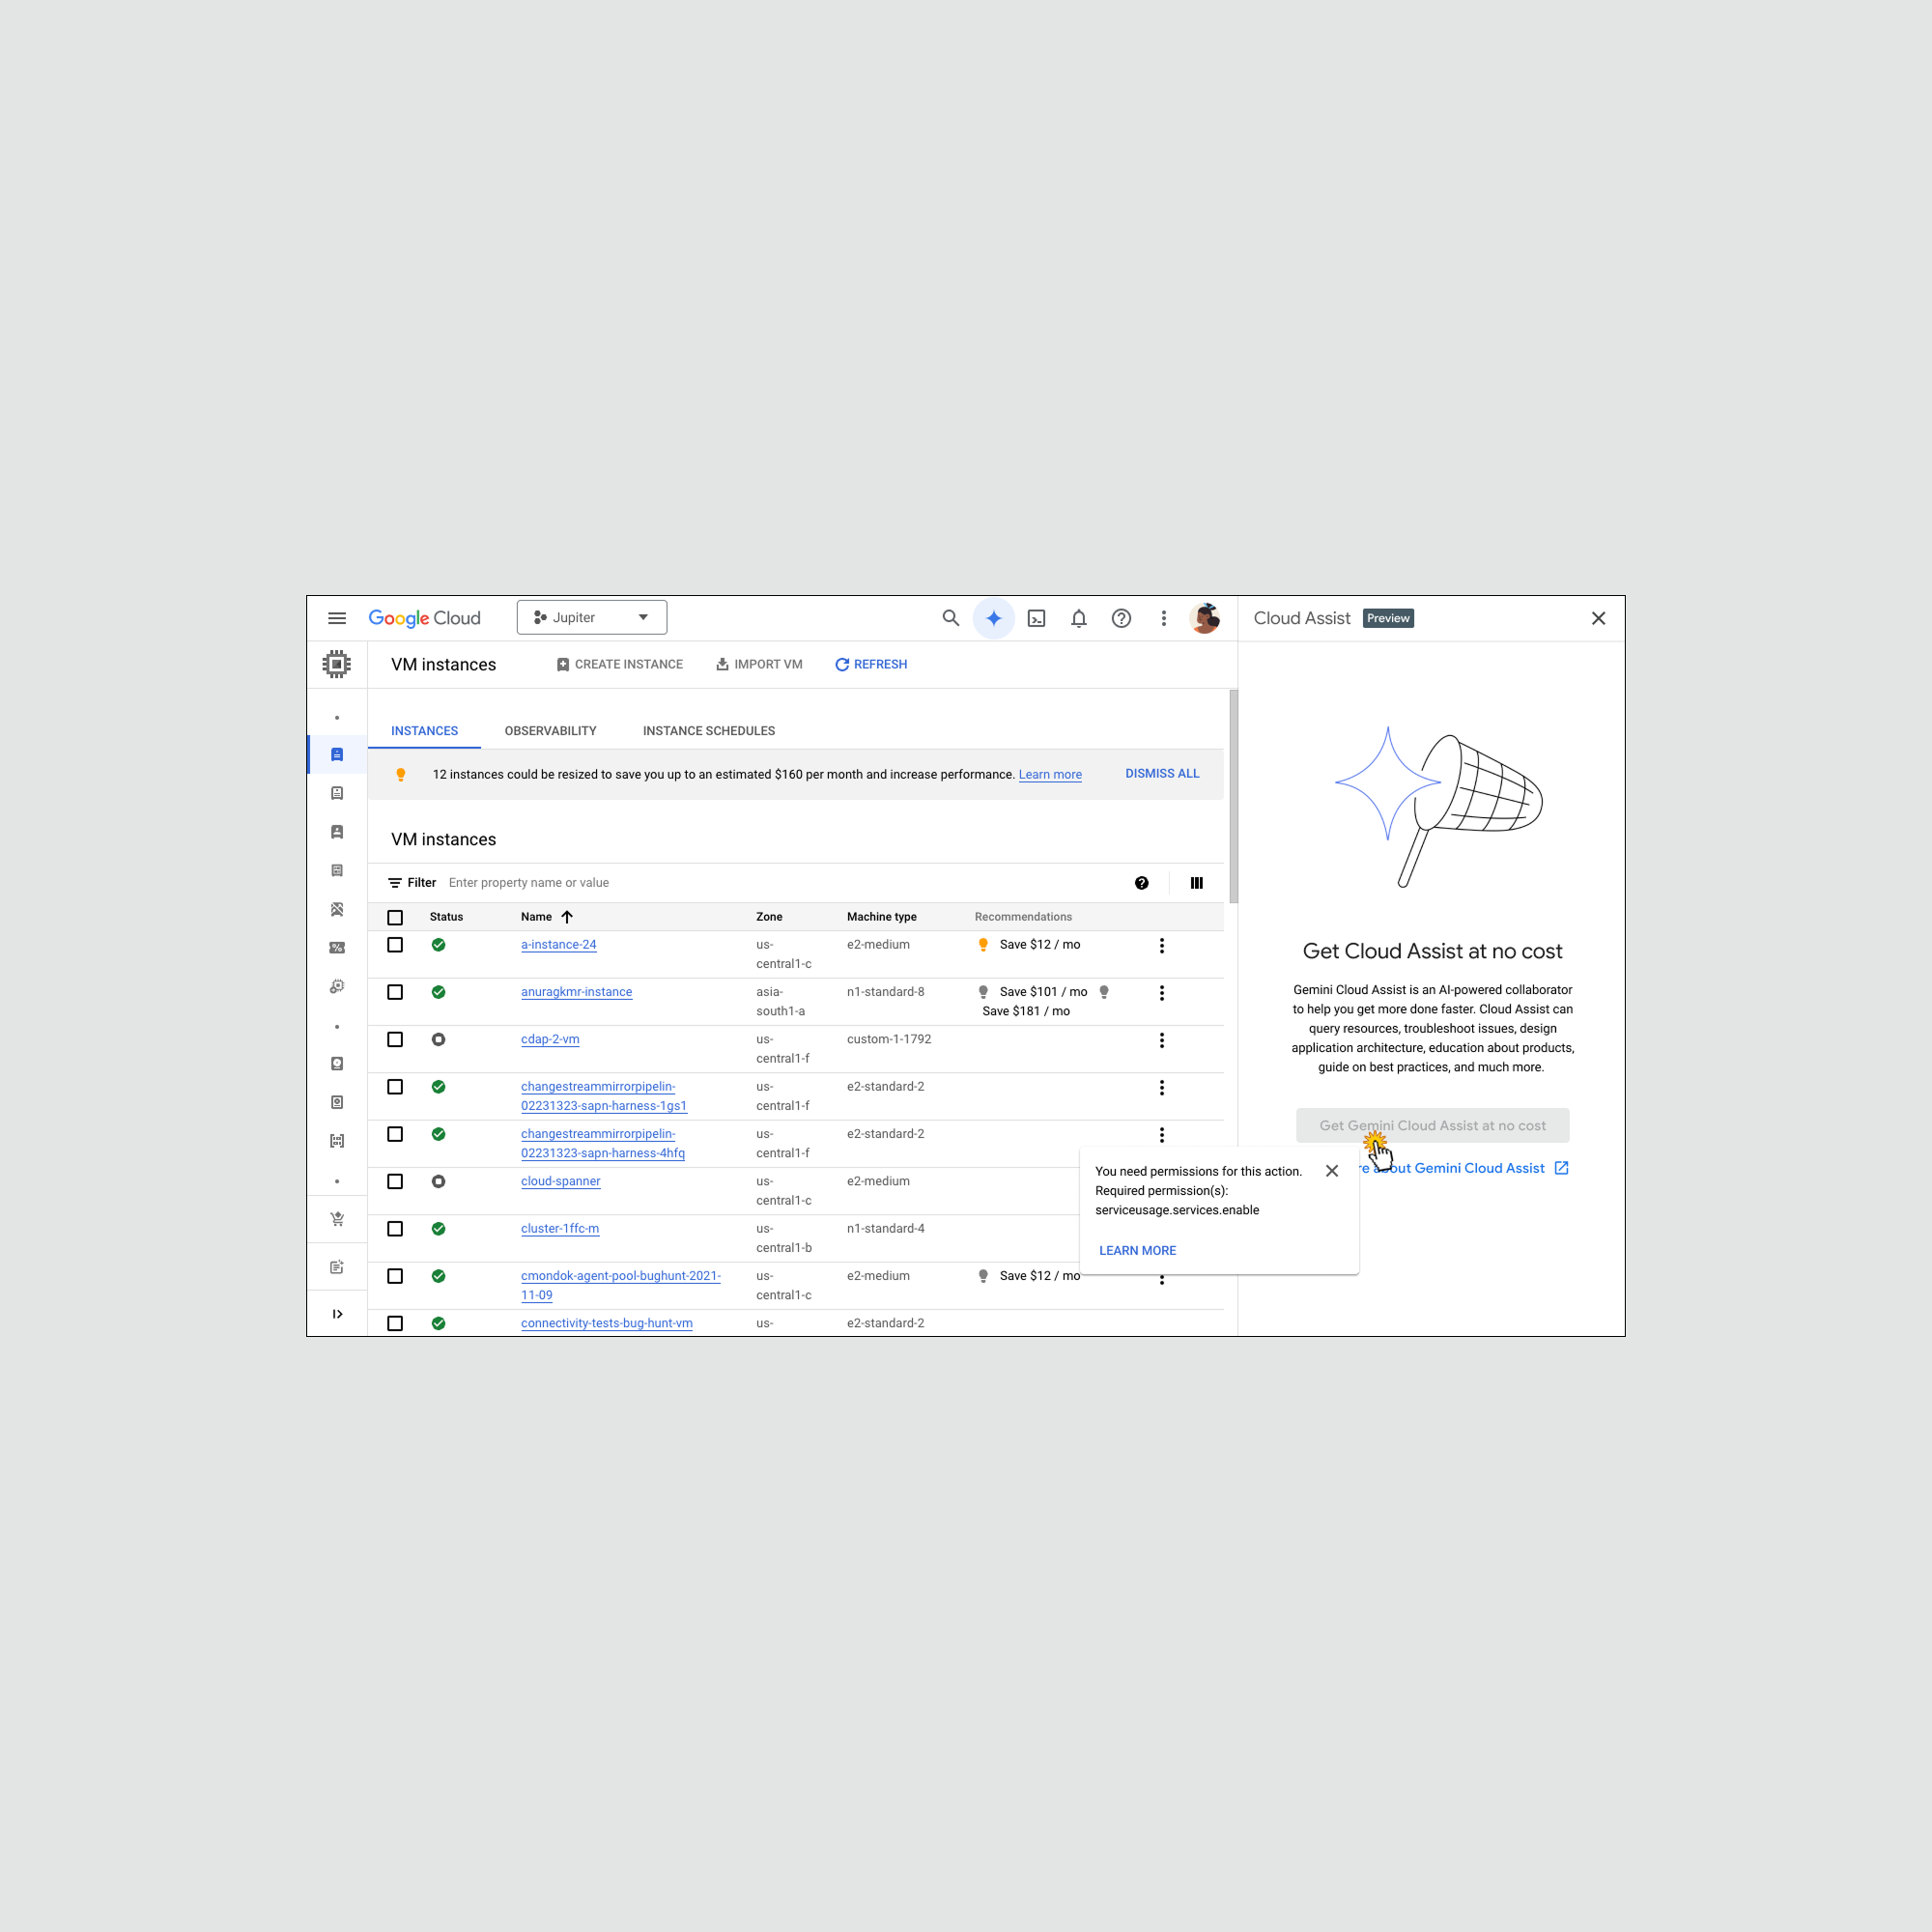Screen dimensions: 1932x1932
Task: Expand the sidebar using the bottom arrow icon
Action: 337,1314
